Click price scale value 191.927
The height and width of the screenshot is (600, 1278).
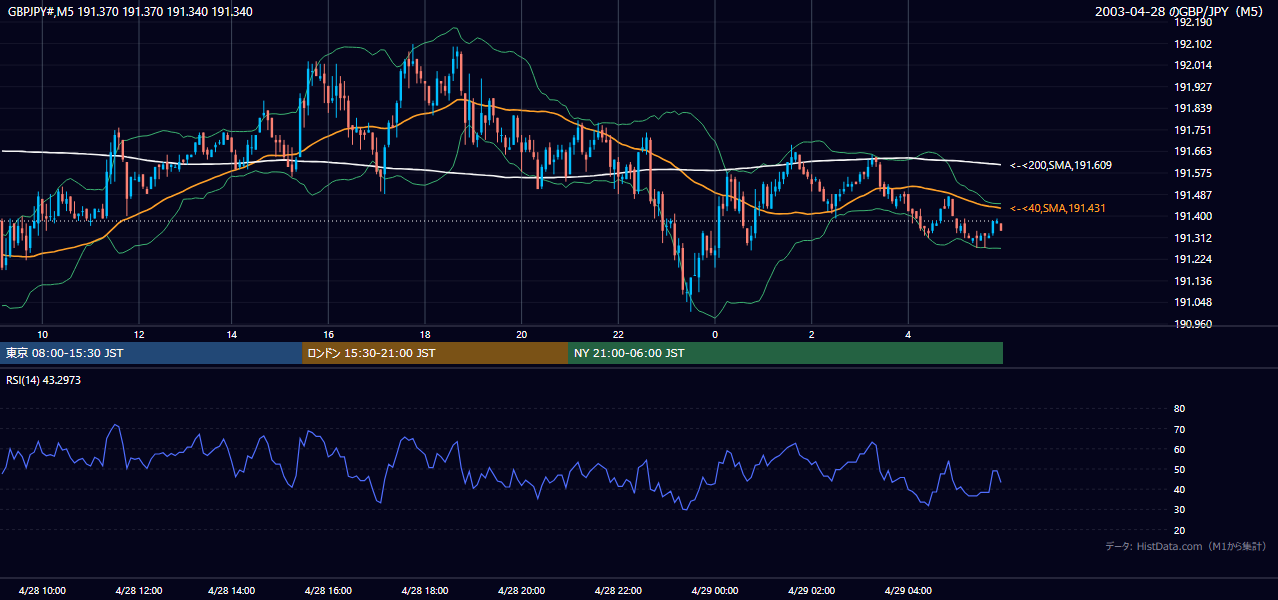pyautogui.click(x=1193, y=87)
